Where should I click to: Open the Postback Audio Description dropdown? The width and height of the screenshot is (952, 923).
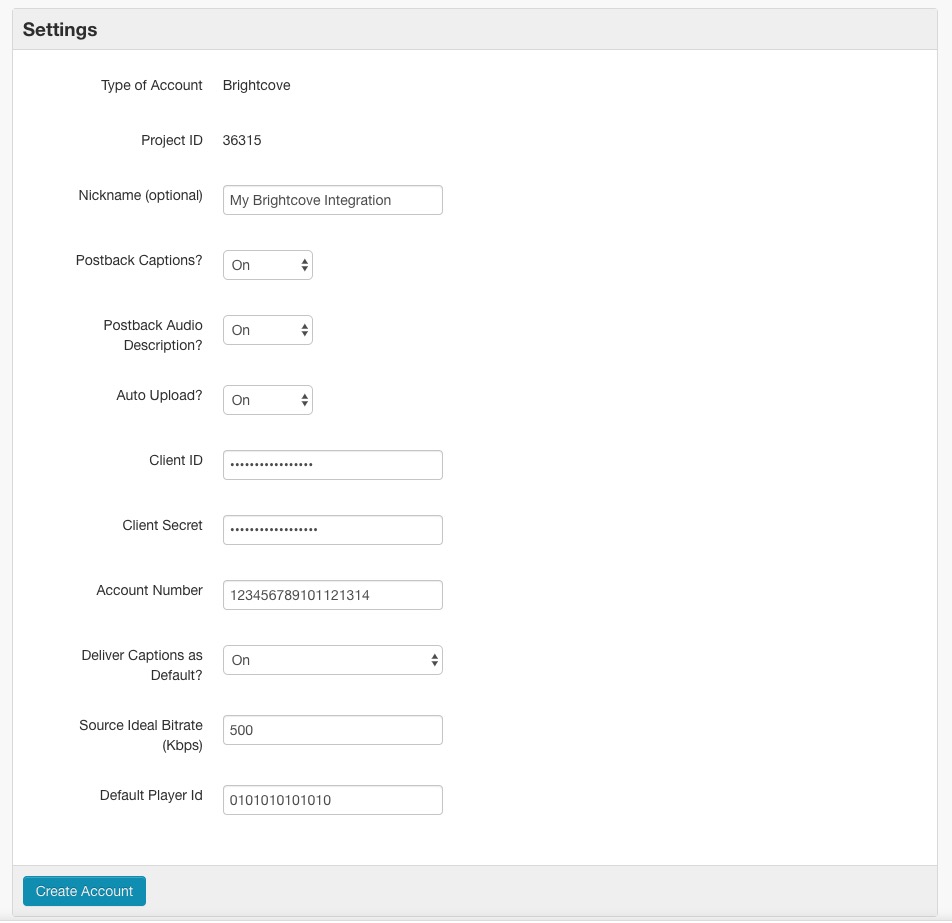[268, 330]
